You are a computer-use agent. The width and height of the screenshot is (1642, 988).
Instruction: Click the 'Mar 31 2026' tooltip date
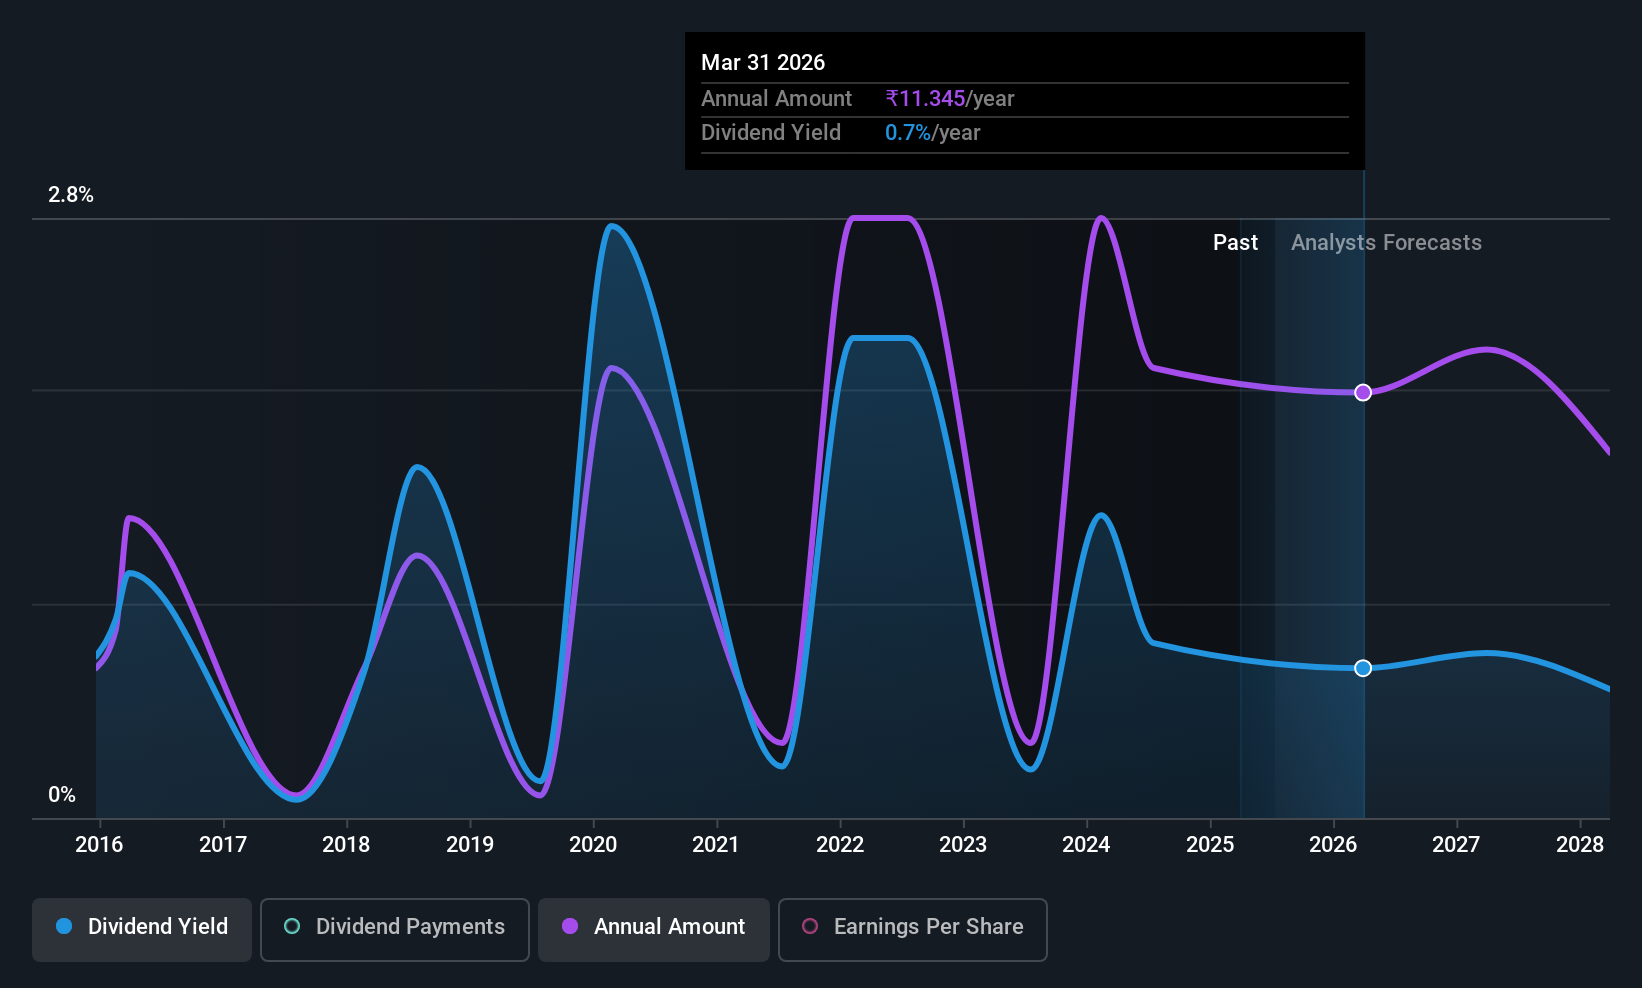[x=763, y=63]
